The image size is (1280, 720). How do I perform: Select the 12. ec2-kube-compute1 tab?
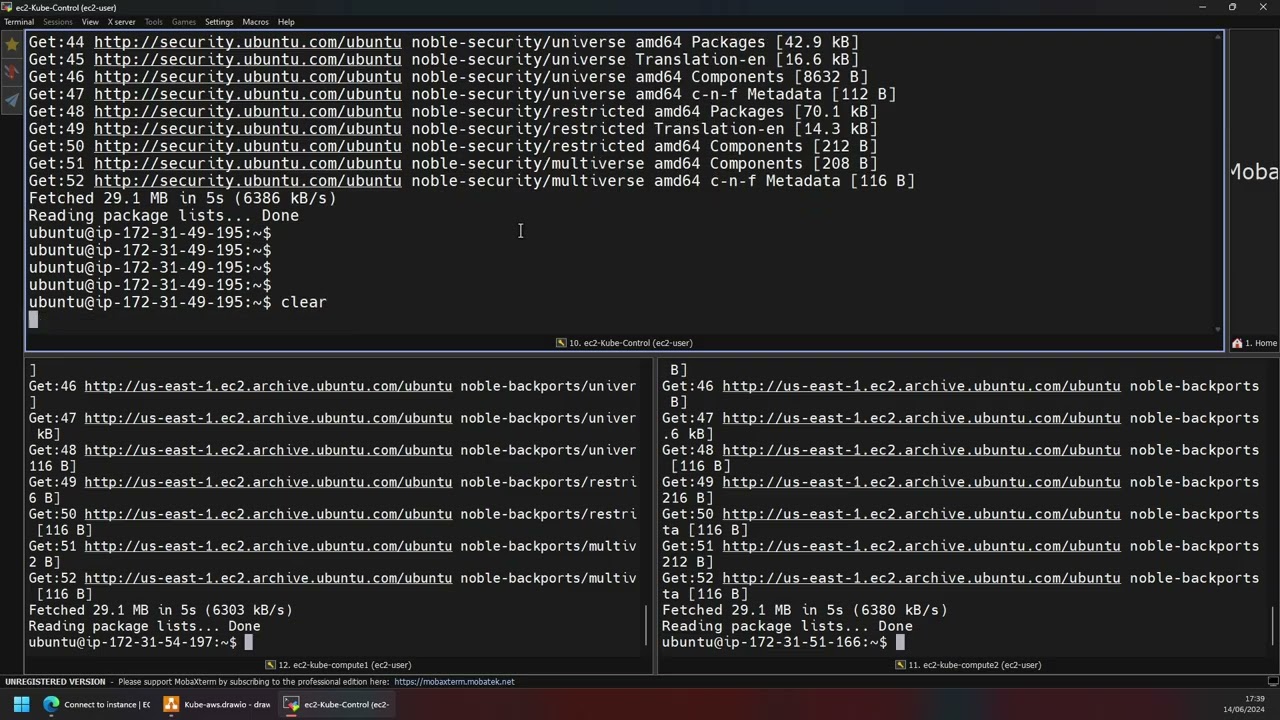click(x=338, y=665)
